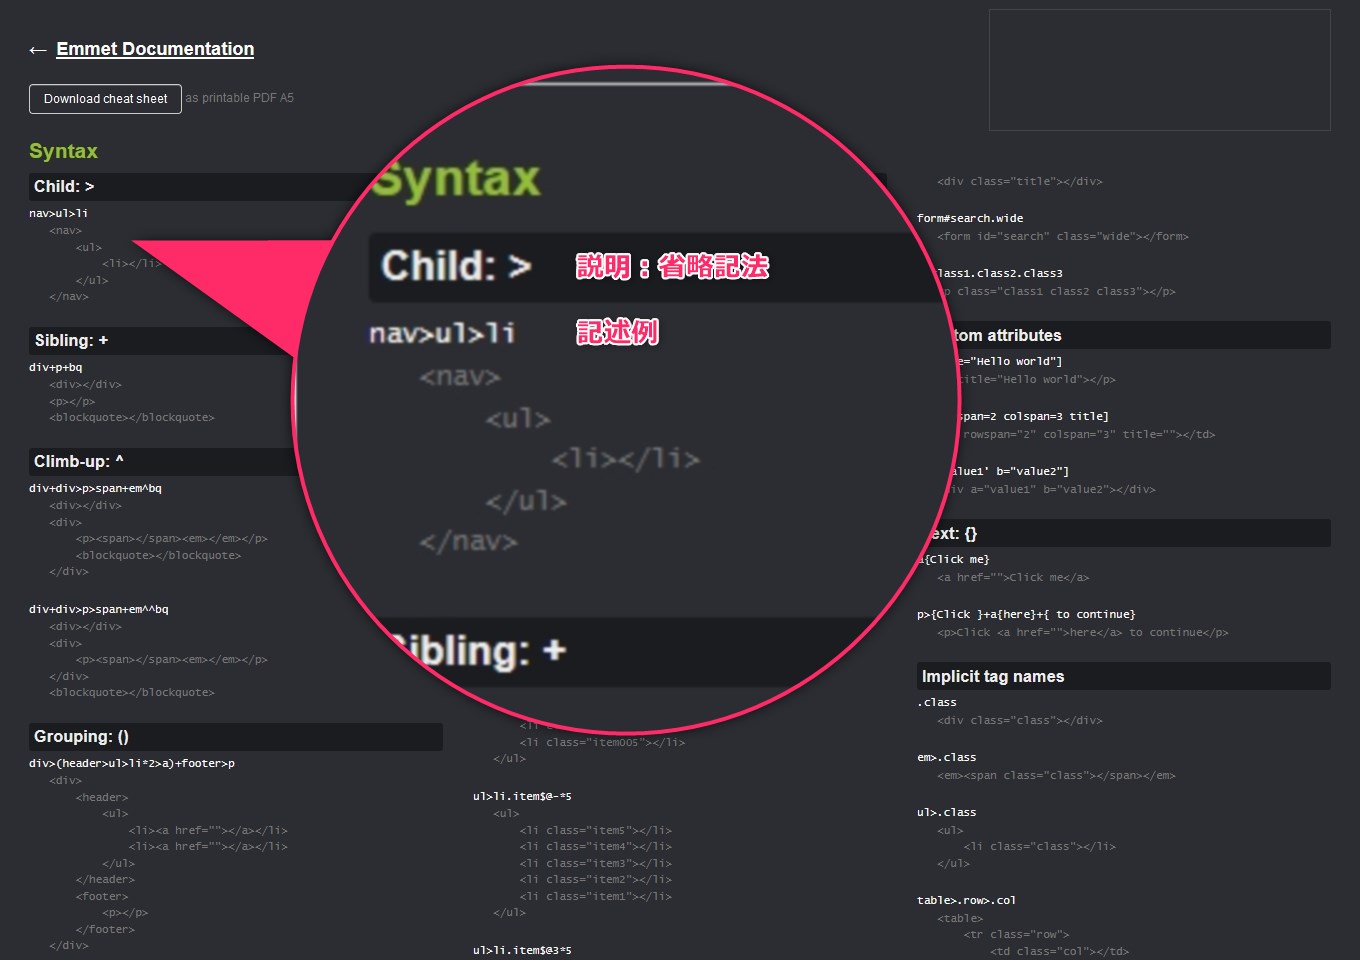
Task: Click the 'table>.row>.col' abbreviation
Action: point(966,900)
